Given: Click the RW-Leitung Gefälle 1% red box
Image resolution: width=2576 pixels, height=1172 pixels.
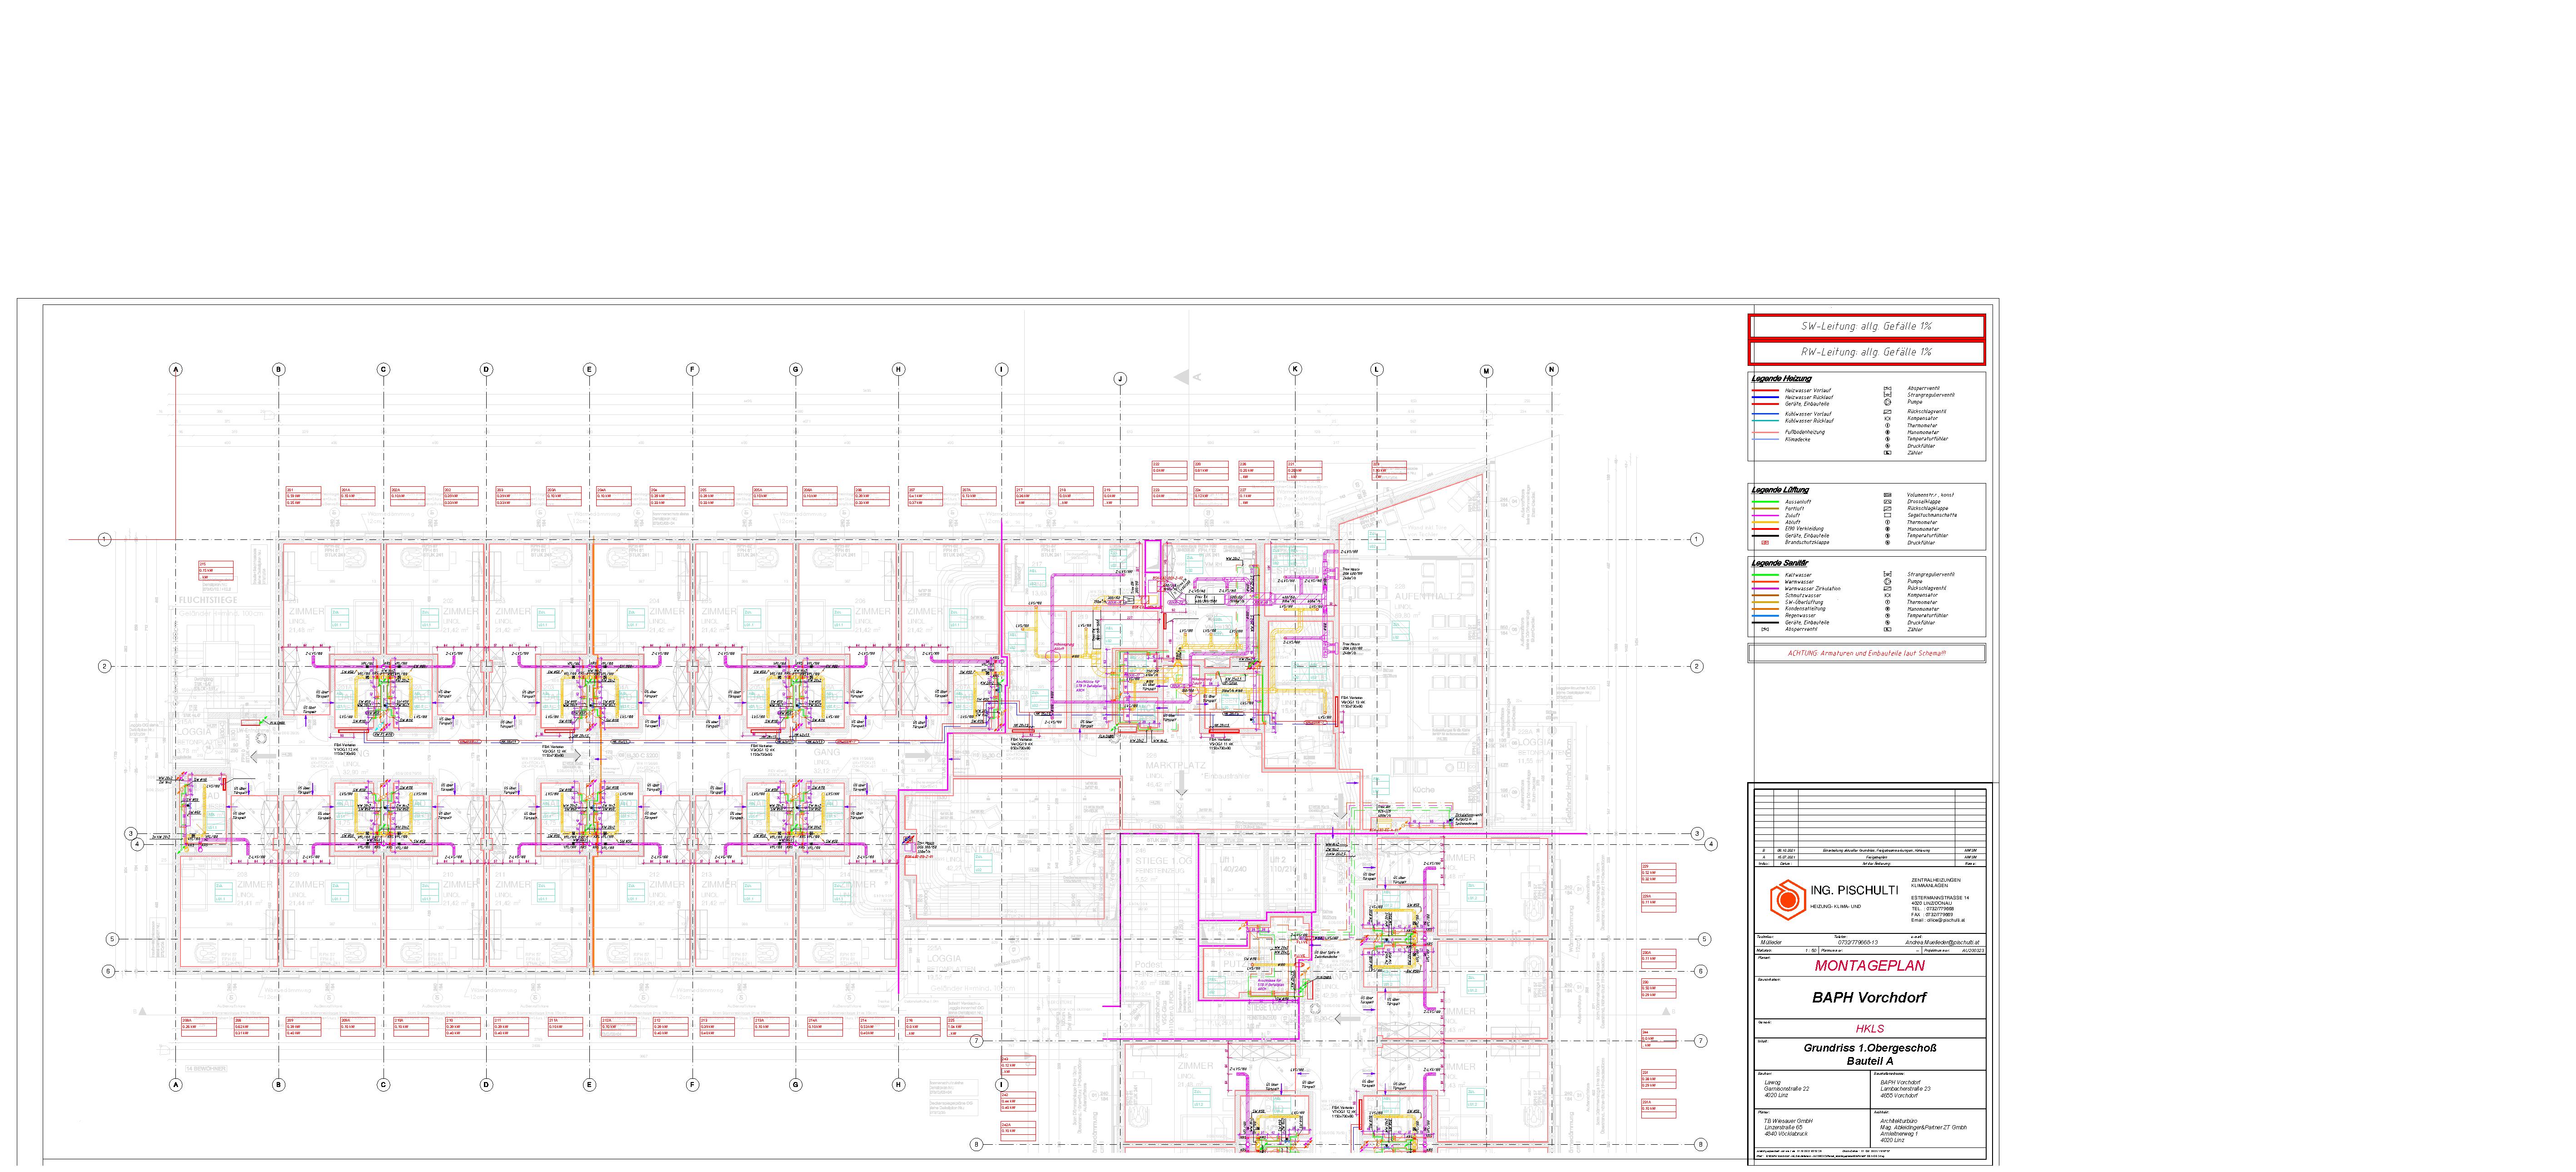Looking at the screenshot, I should 1866,352.
